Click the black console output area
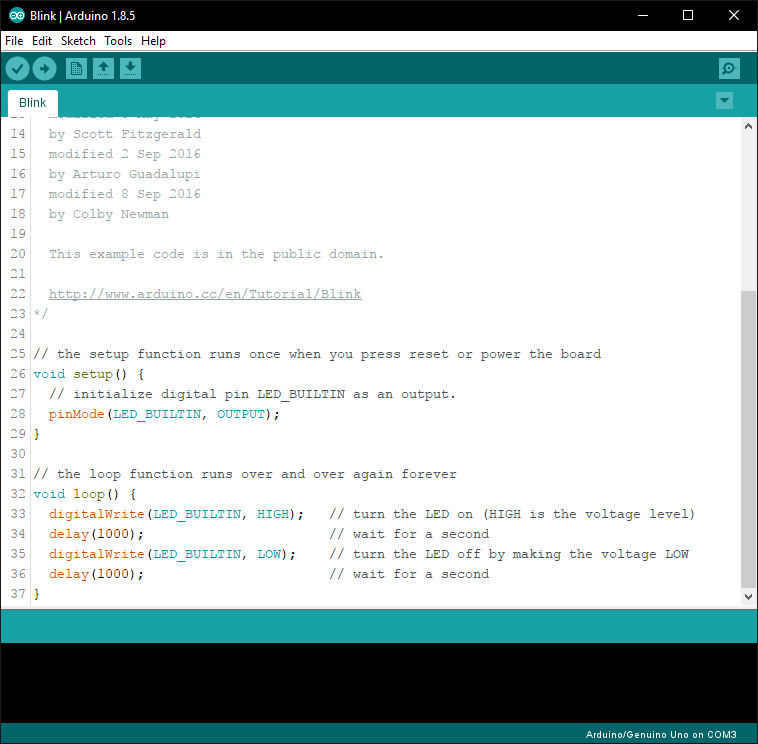758x744 pixels. 379,683
